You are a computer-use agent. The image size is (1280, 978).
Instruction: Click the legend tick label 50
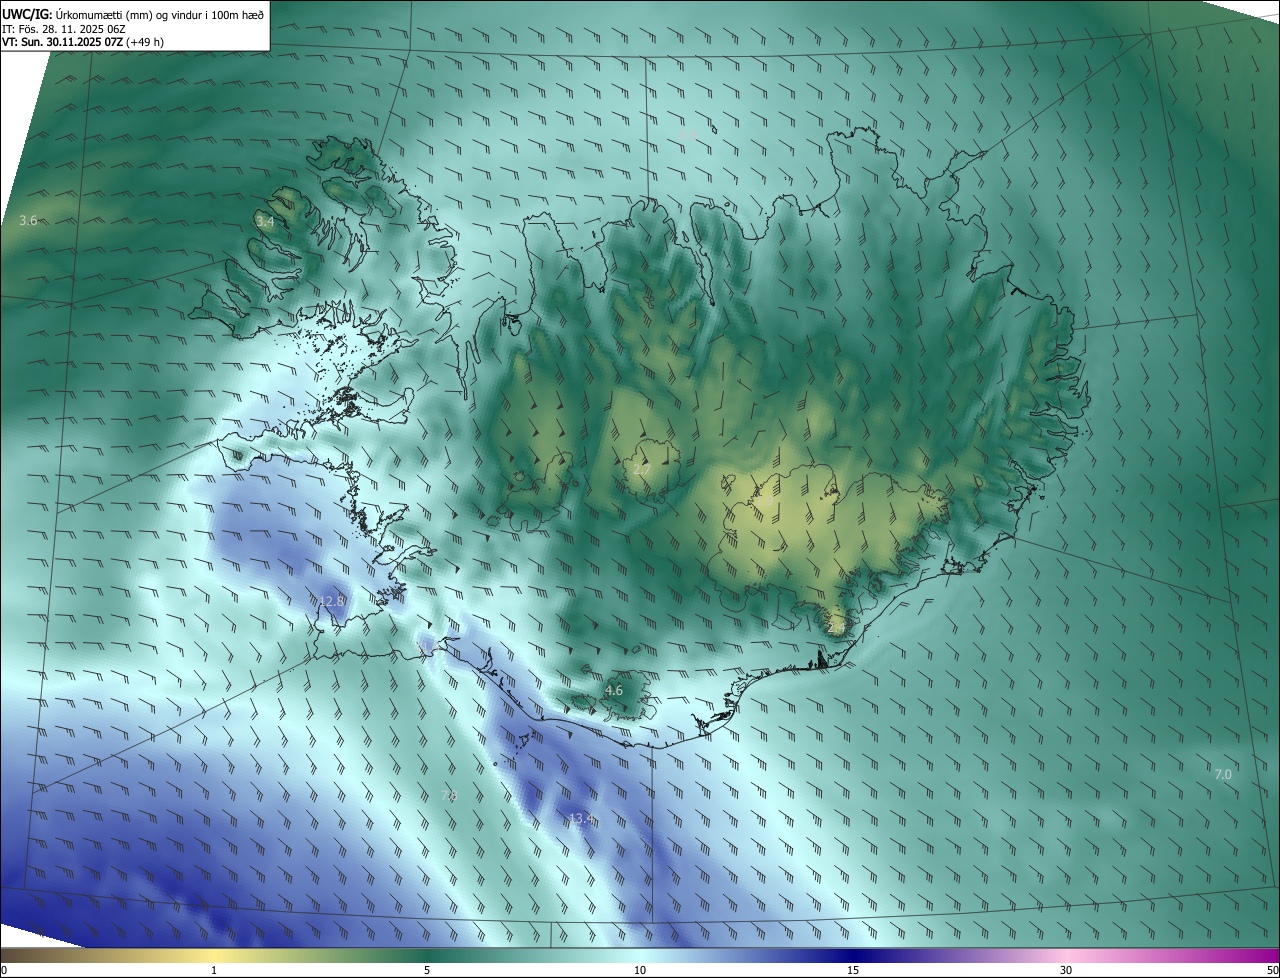point(1272,971)
